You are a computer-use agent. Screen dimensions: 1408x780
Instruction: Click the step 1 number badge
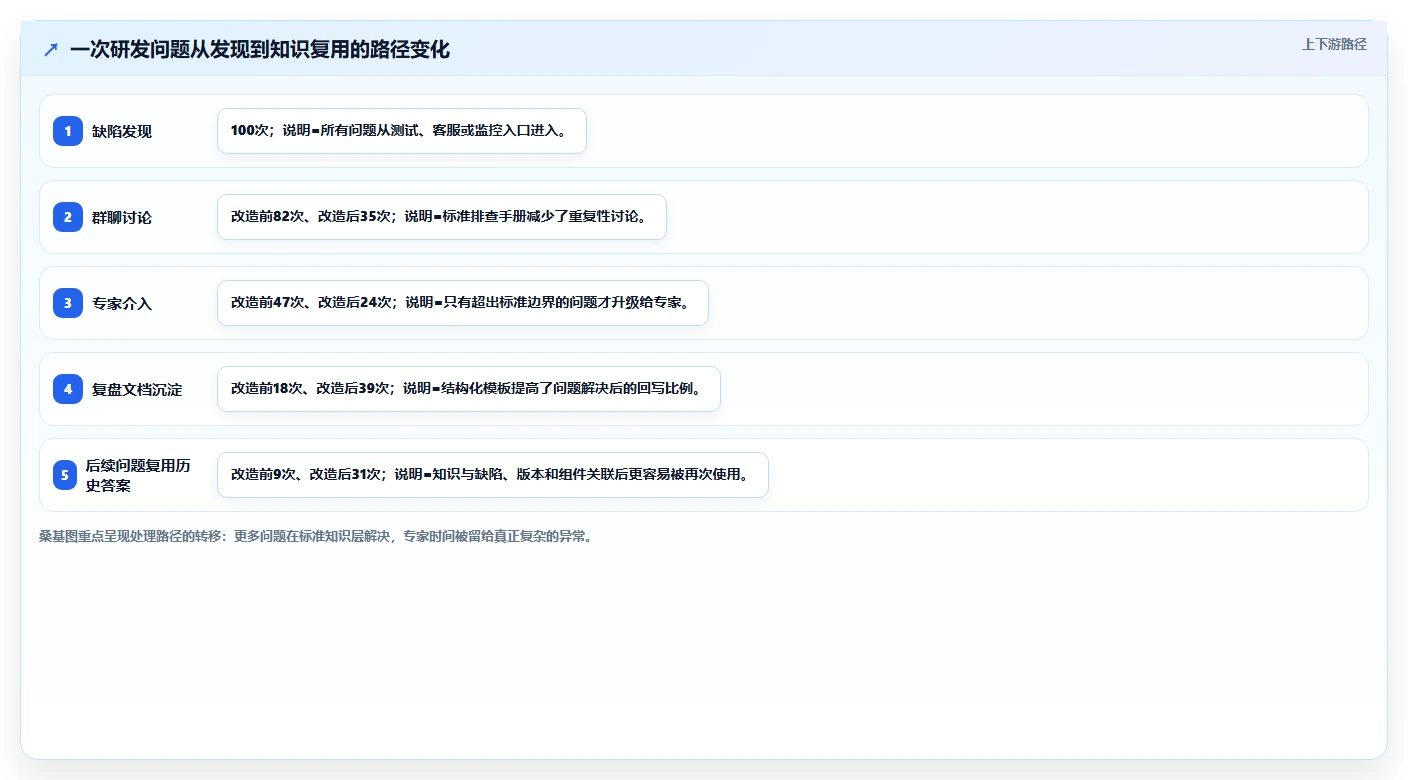(x=68, y=131)
